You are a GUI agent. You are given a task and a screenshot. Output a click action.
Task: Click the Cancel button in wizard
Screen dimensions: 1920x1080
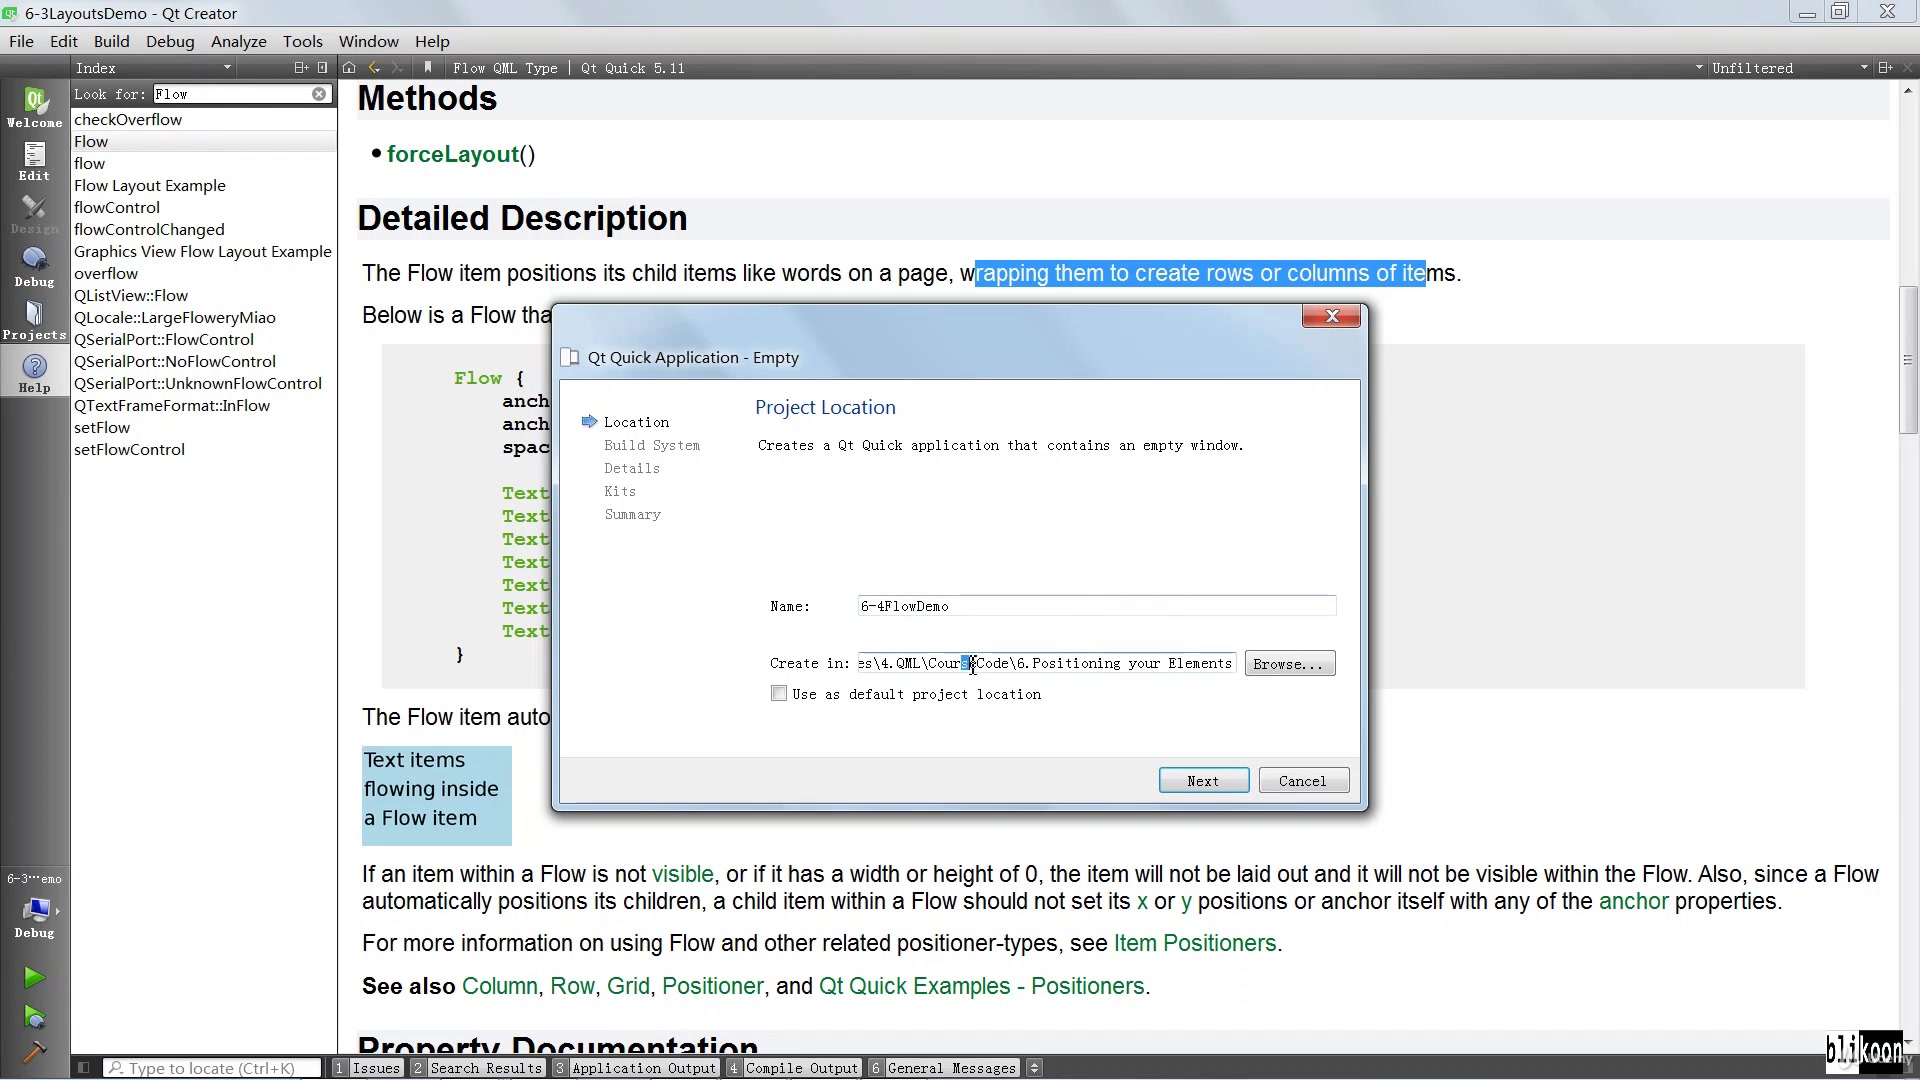(x=1303, y=781)
